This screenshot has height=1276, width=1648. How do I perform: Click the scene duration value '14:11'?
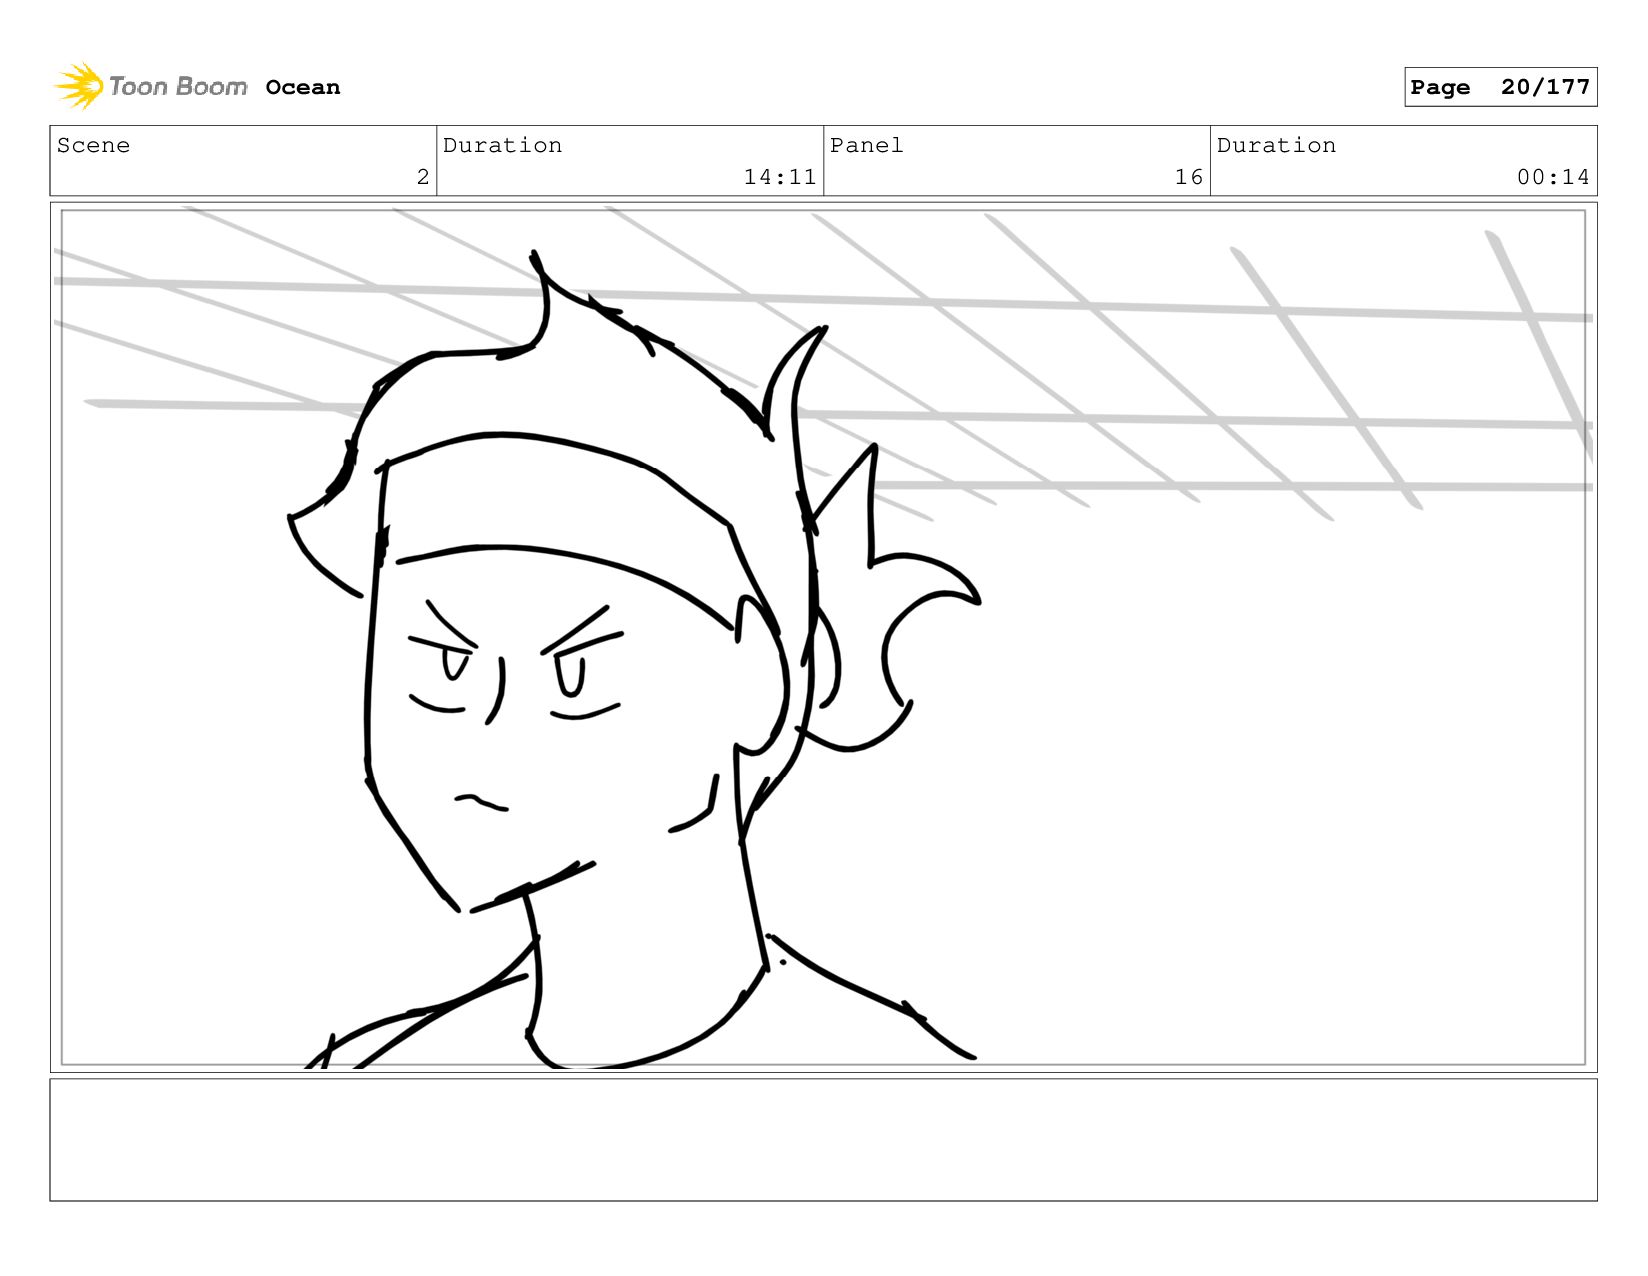(780, 177)
